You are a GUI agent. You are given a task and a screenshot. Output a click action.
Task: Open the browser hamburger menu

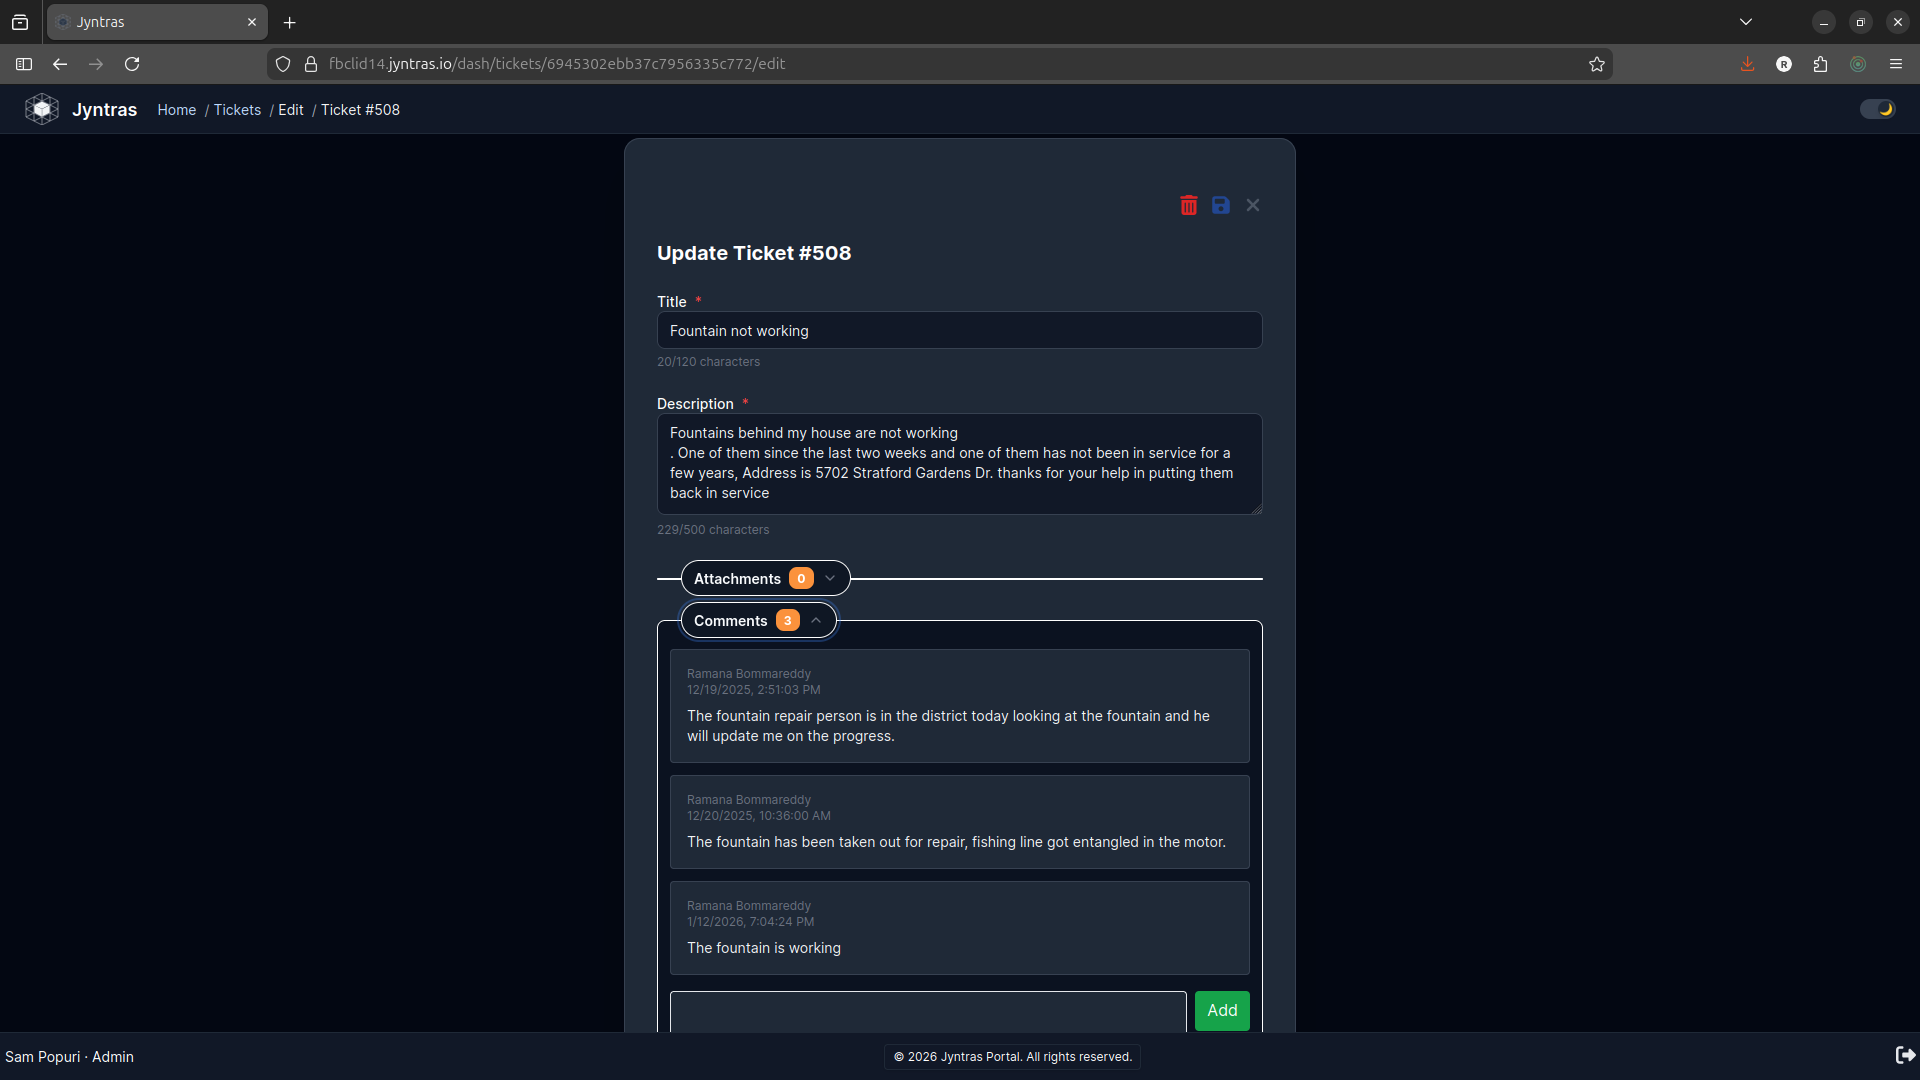click(1895, 64)
